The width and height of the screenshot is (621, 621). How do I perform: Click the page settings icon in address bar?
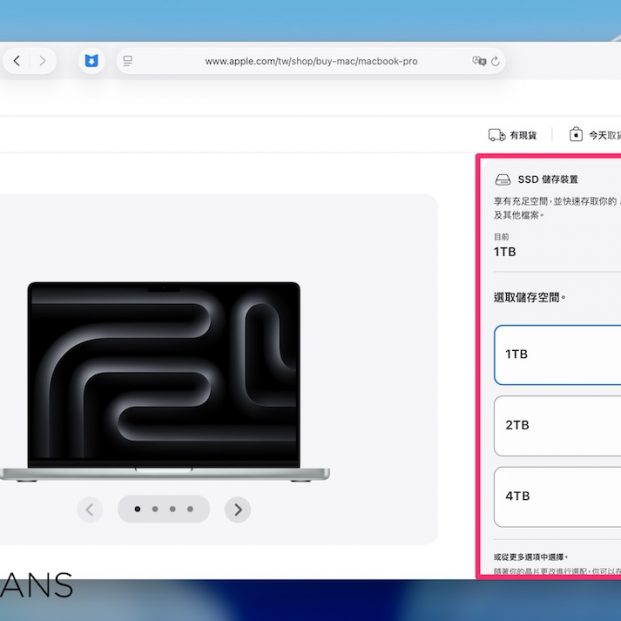128,61
